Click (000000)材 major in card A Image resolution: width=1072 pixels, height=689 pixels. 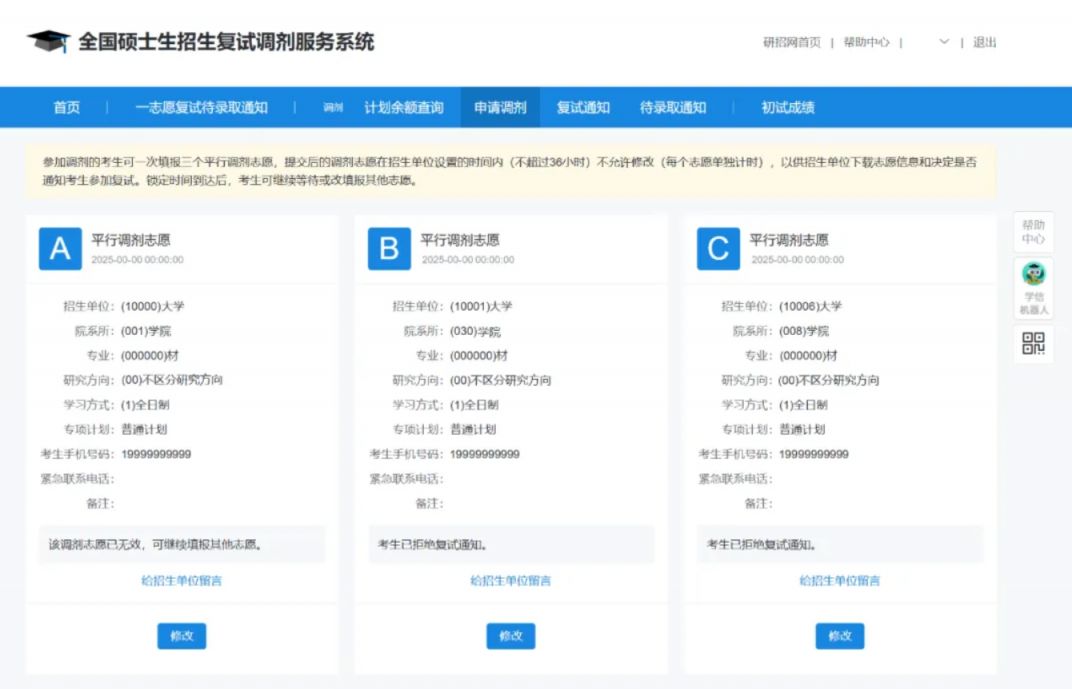pos(150,355)
